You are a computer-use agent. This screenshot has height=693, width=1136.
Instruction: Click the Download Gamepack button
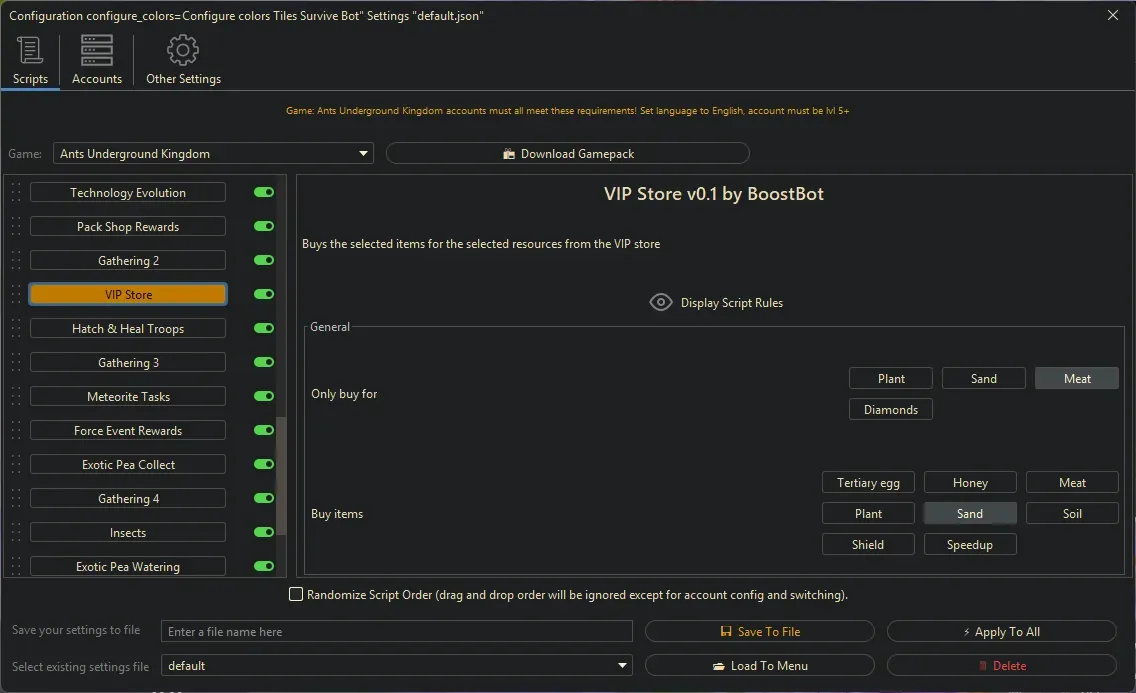click(x=567, y=154)
